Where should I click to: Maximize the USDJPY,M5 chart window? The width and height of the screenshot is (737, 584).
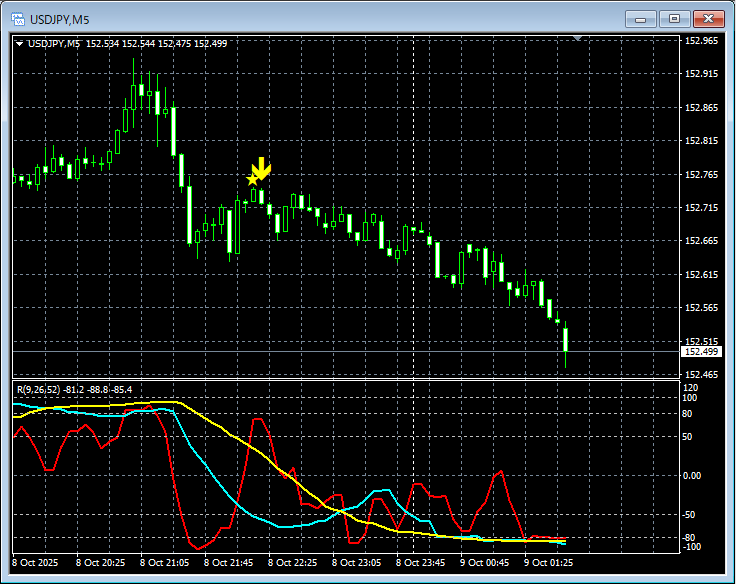[x=674, y=19]
